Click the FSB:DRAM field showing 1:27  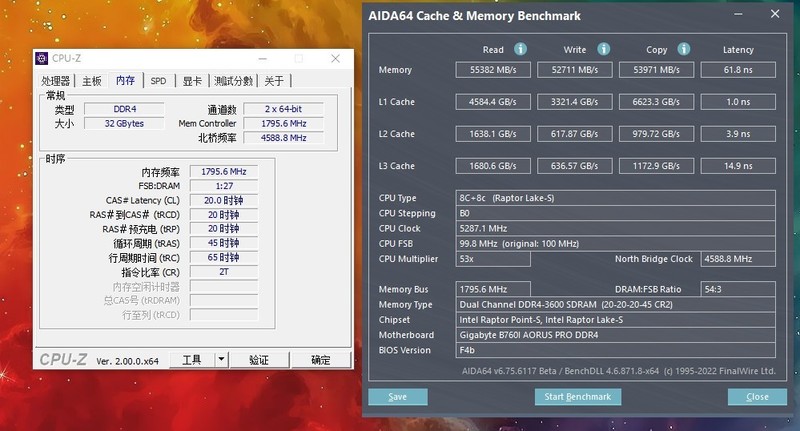(x=224, y=186)
